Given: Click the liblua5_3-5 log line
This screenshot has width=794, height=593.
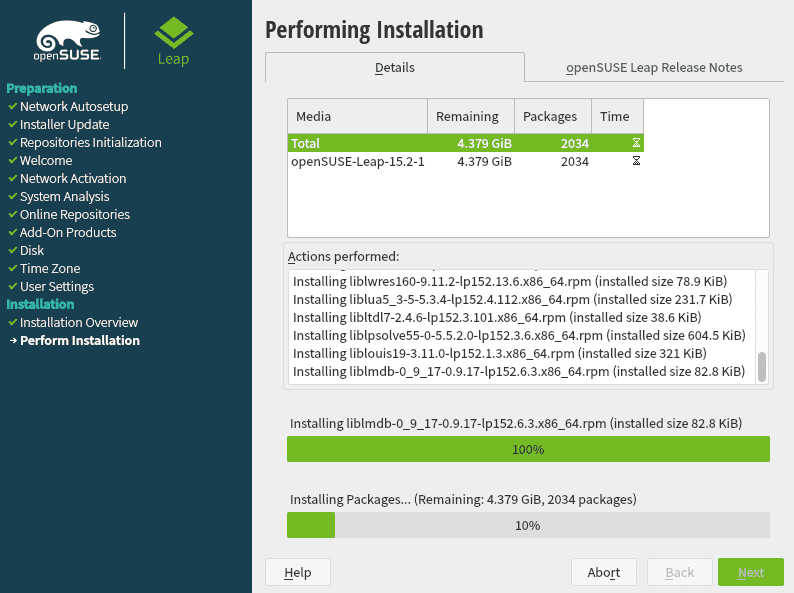Looking at the screenshot, I should tap(512, 300).
